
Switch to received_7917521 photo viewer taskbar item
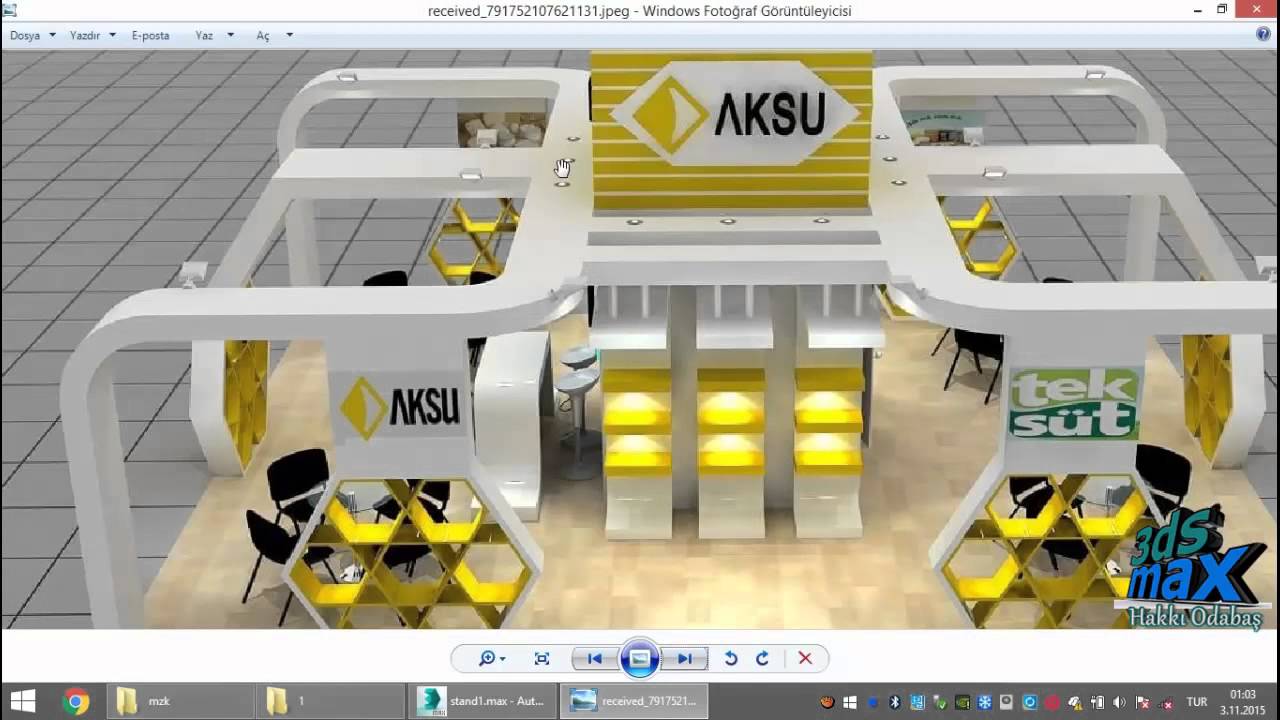tap(633, 701)
